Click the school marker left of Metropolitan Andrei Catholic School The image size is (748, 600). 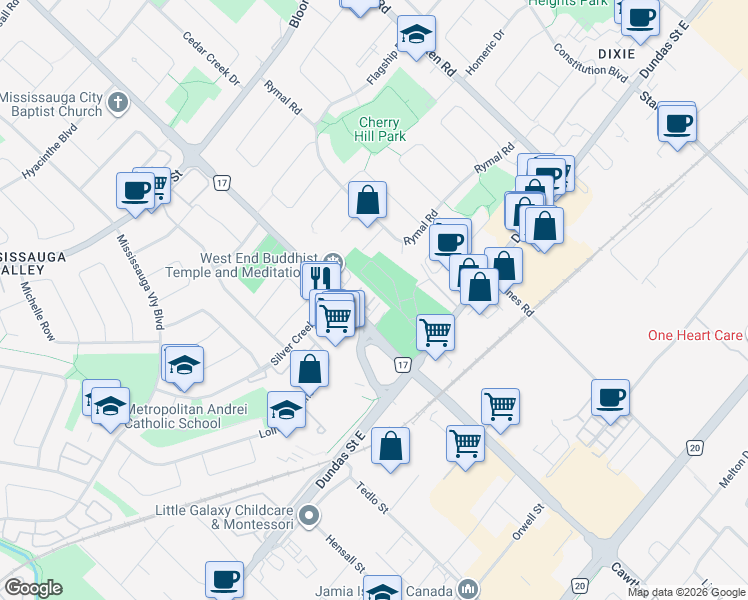click(x=110, y=406)
